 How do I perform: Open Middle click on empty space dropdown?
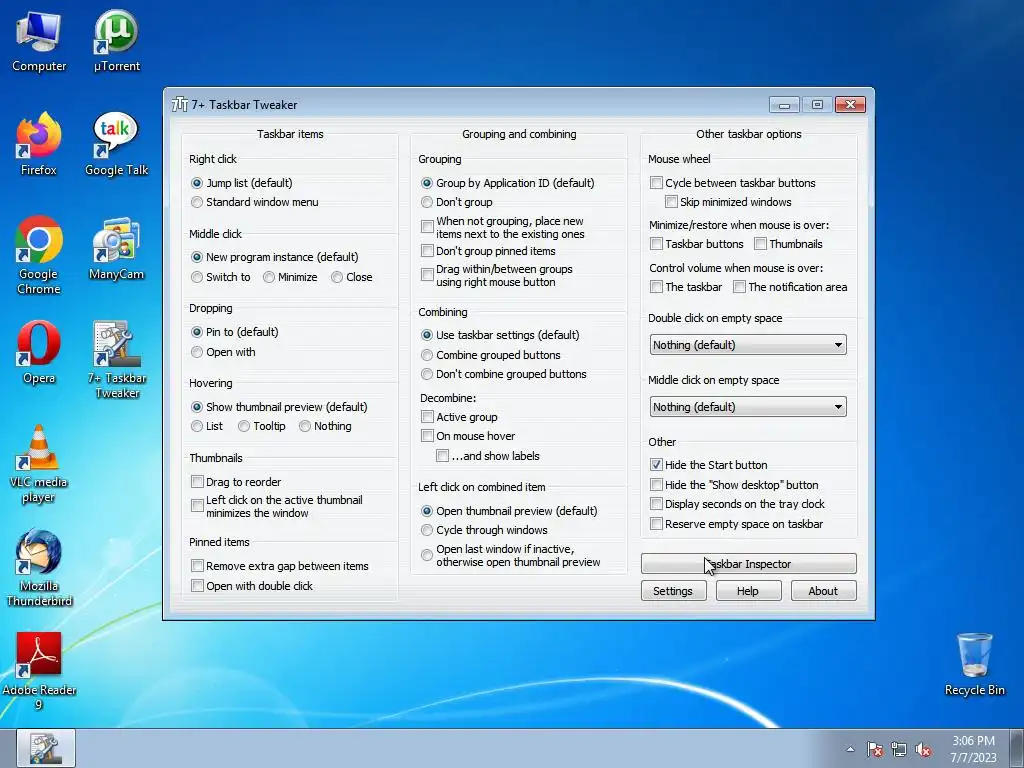748,407
